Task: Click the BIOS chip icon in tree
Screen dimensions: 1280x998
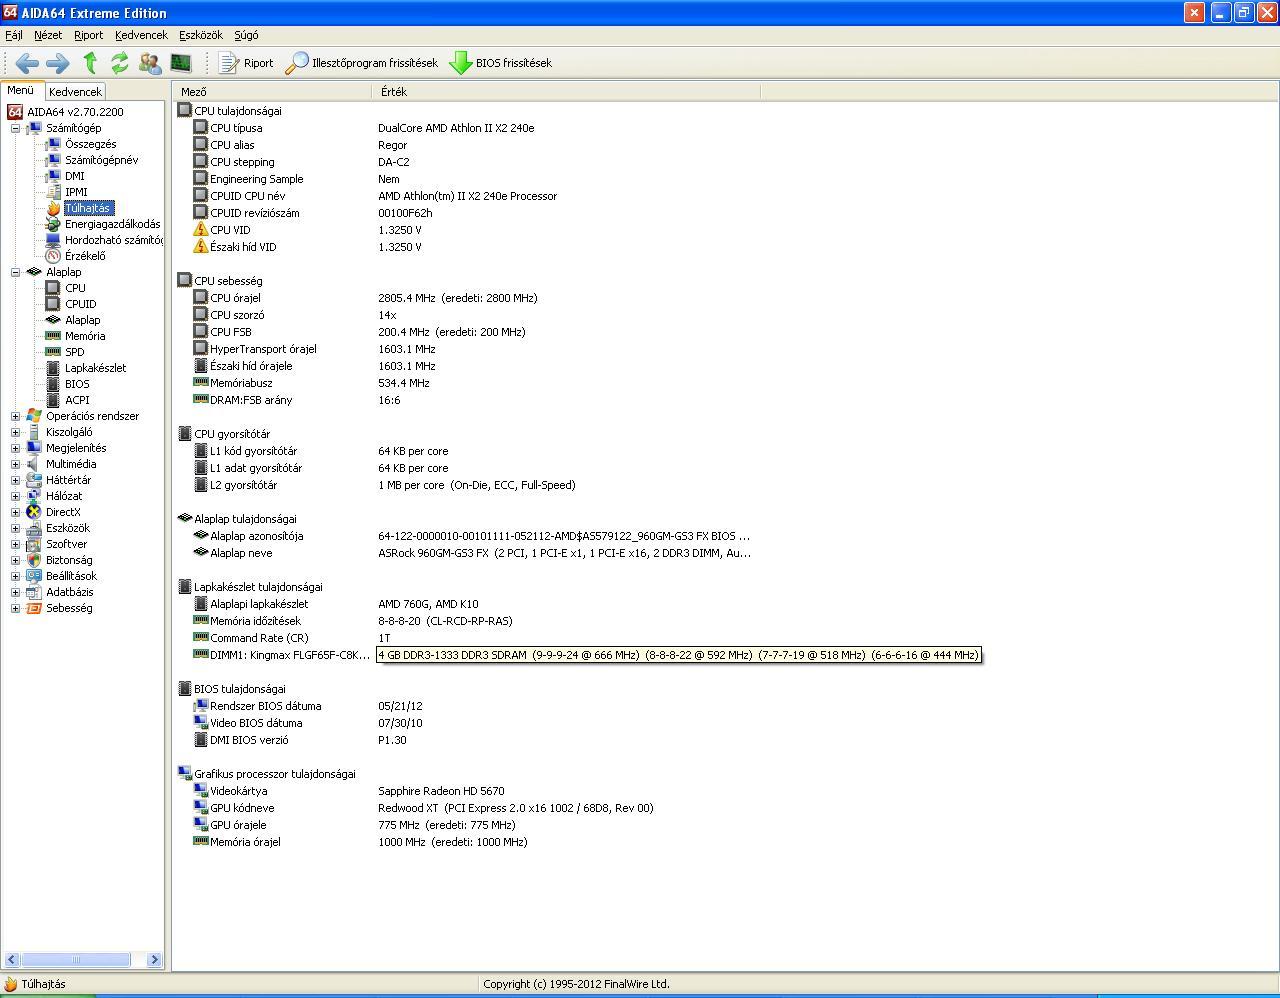Action: [53, 384]
